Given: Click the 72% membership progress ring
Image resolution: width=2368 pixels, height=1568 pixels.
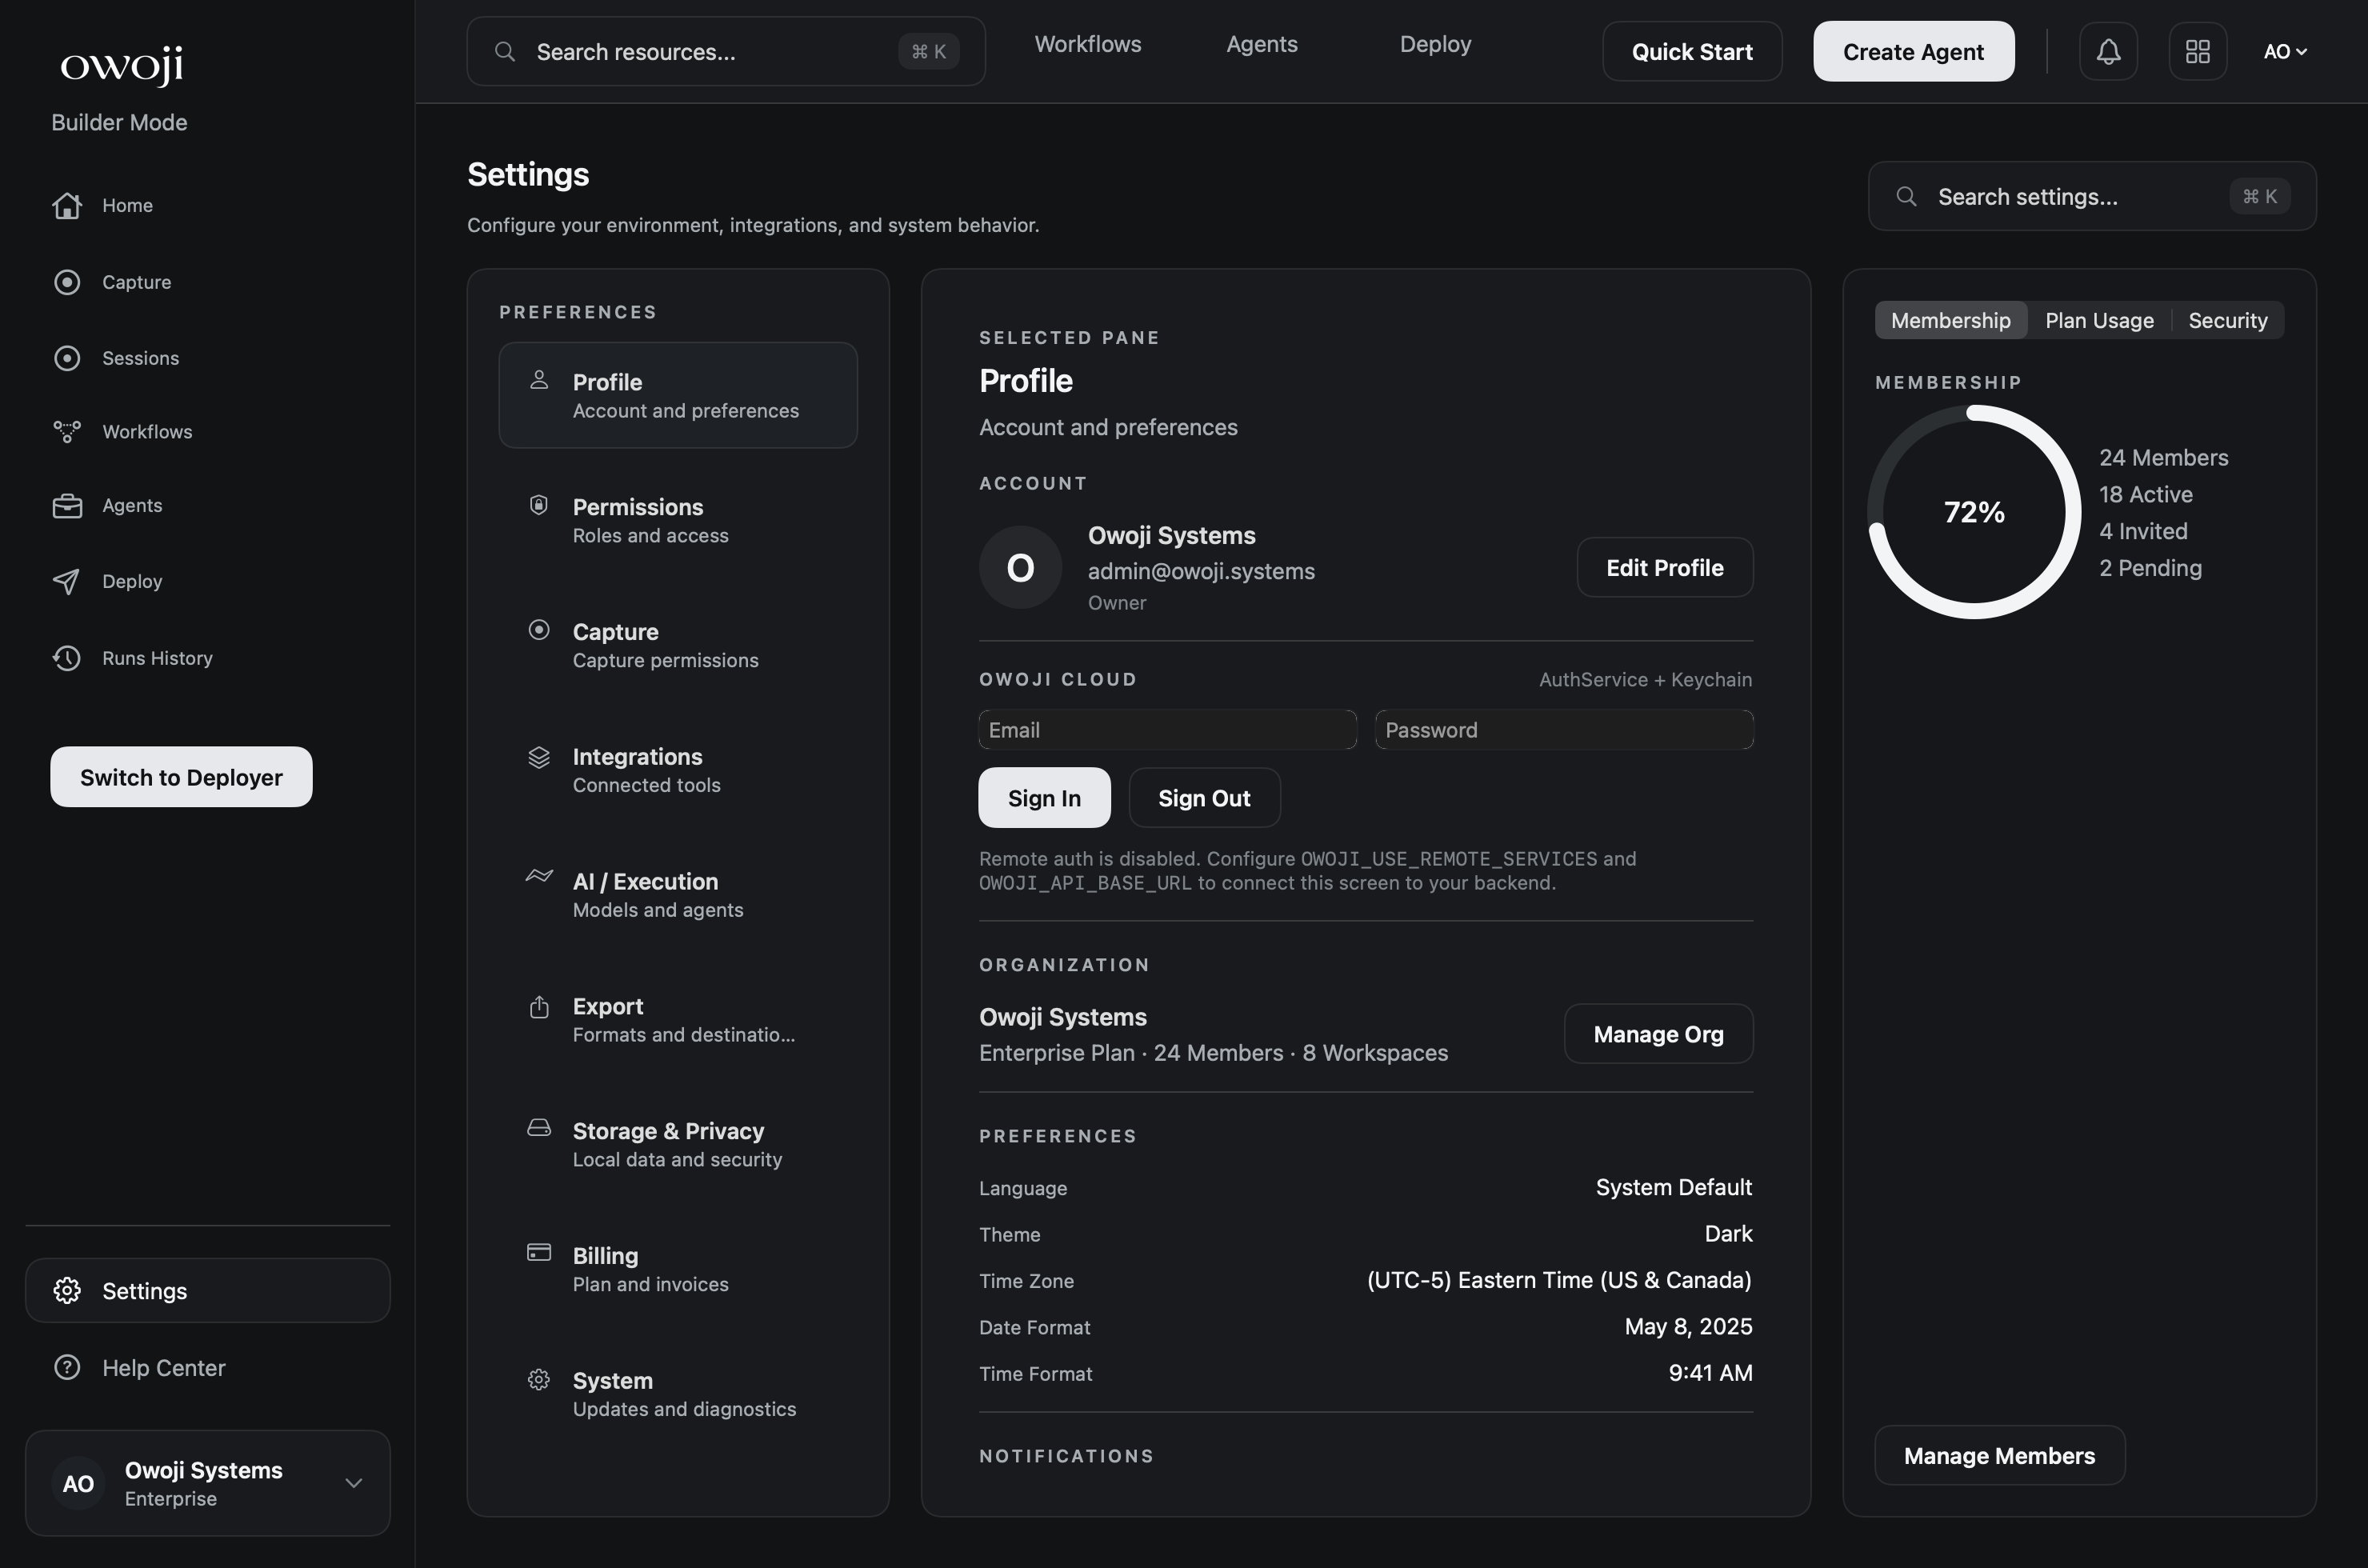Looking at the screenshot, I should (1973, 511).
